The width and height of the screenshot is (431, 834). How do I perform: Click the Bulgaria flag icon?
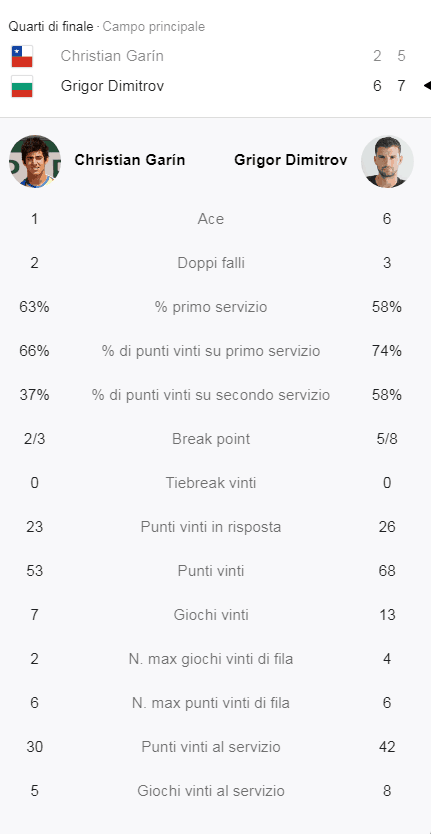[x=22, y=86]
